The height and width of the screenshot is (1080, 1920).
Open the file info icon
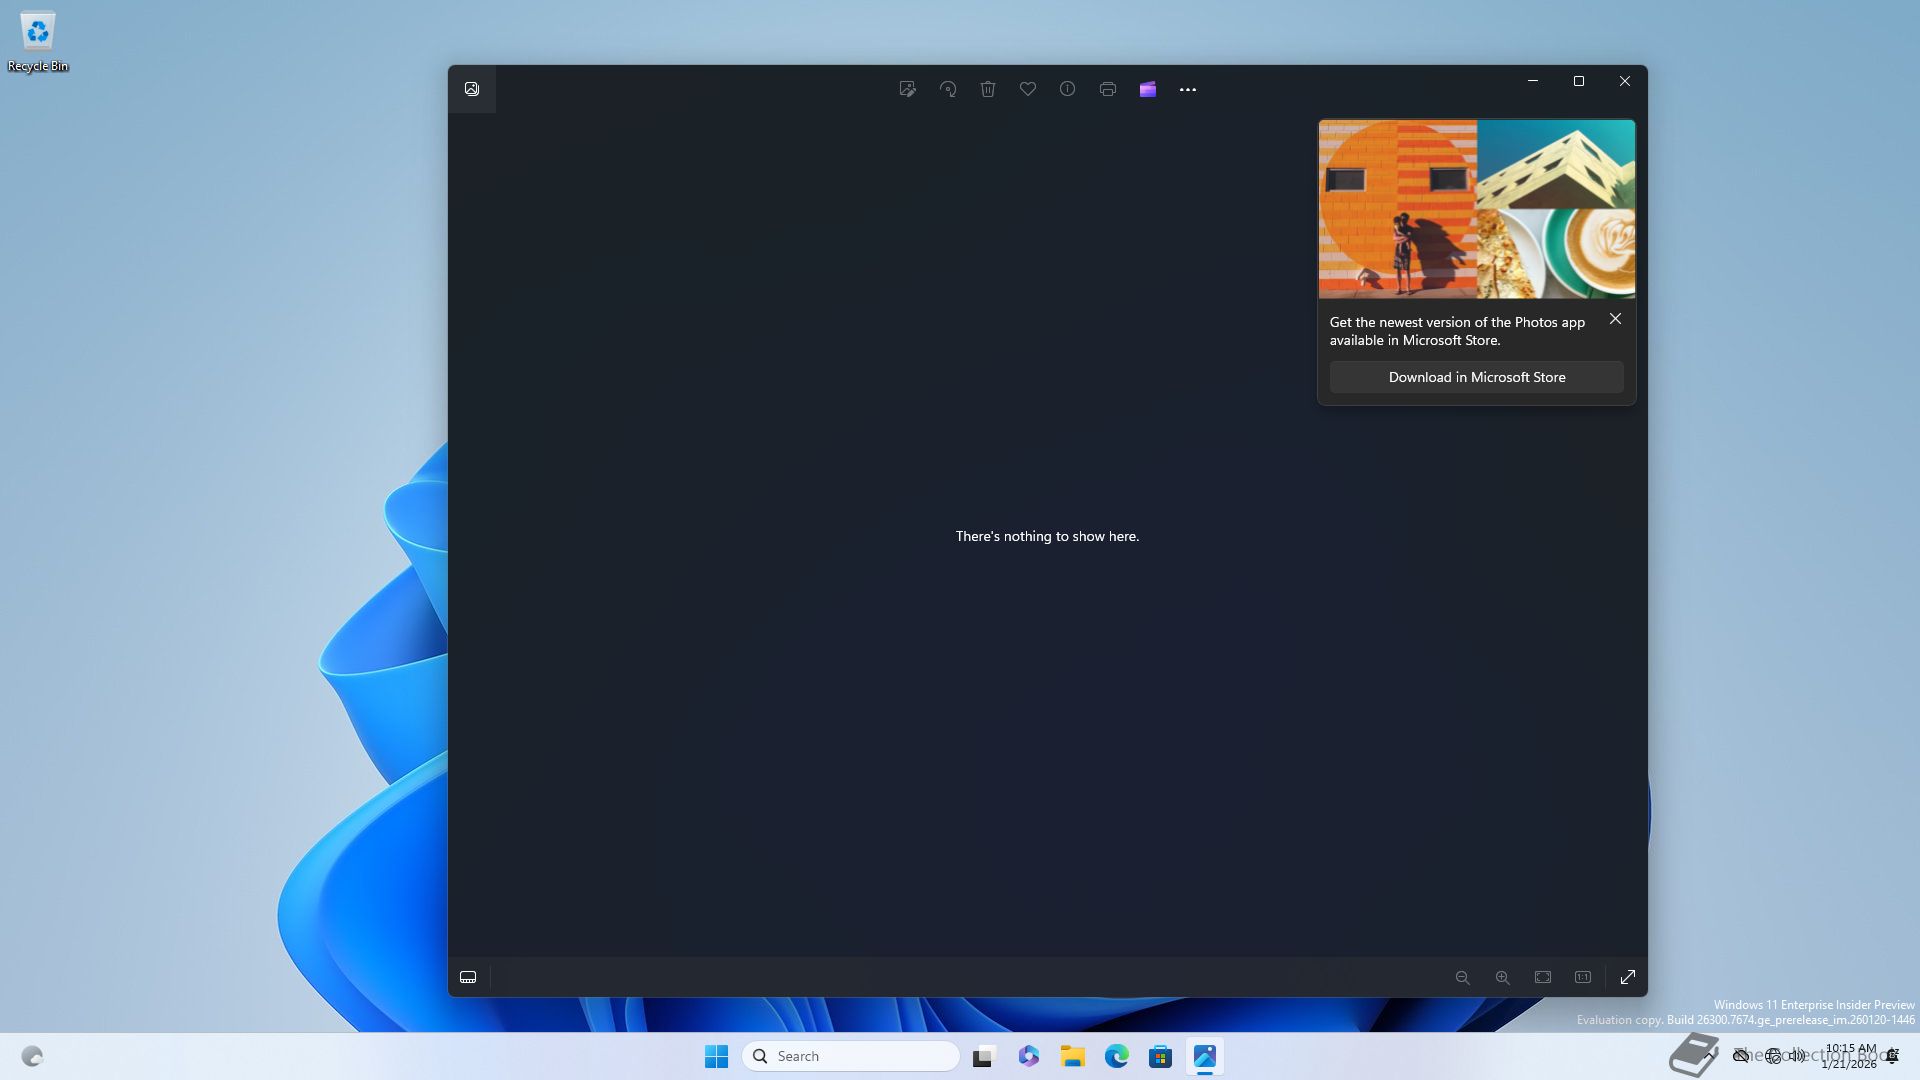coord(1068,89)
